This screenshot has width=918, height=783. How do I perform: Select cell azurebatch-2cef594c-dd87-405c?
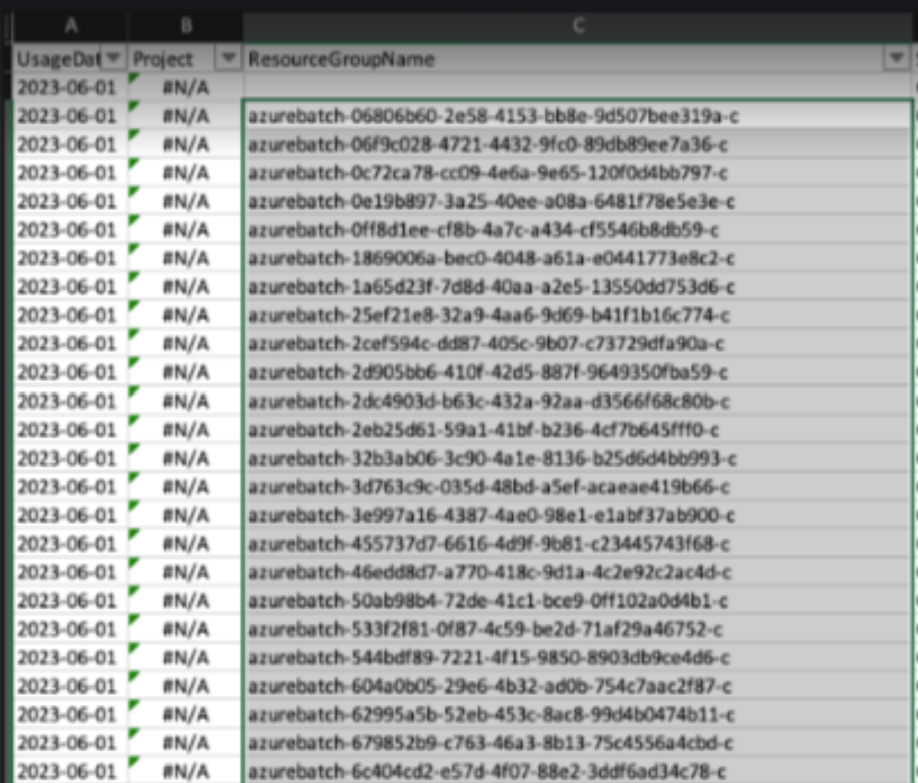coord(578,344)
